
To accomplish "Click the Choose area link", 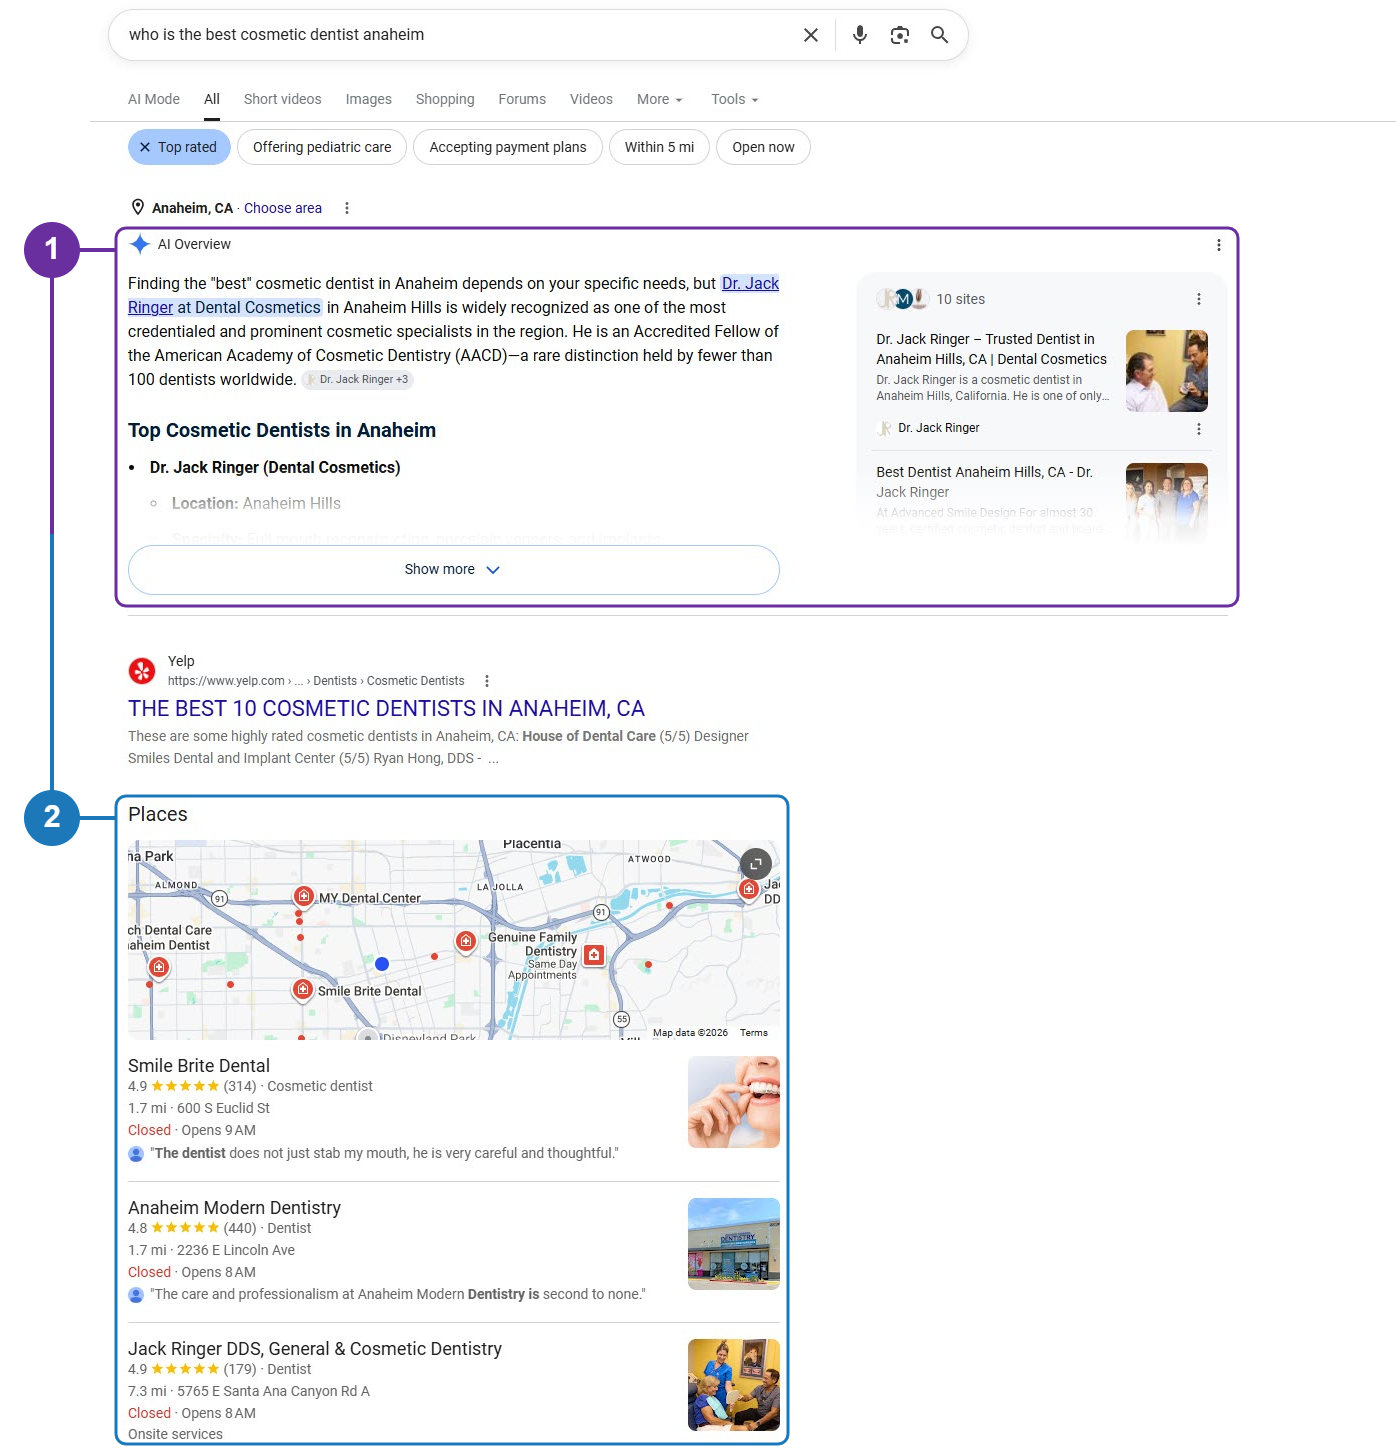I will (x=283, y=208).
